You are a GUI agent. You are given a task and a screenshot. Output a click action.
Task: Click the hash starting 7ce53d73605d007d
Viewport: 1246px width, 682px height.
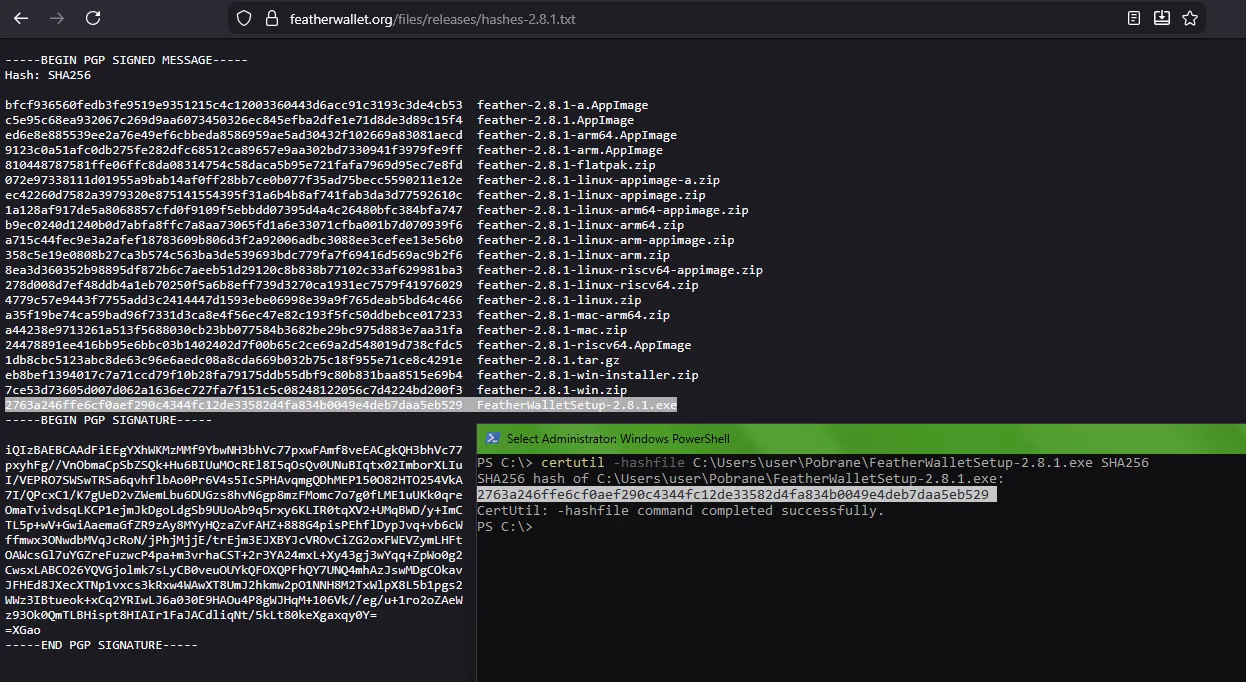(234, 390)
